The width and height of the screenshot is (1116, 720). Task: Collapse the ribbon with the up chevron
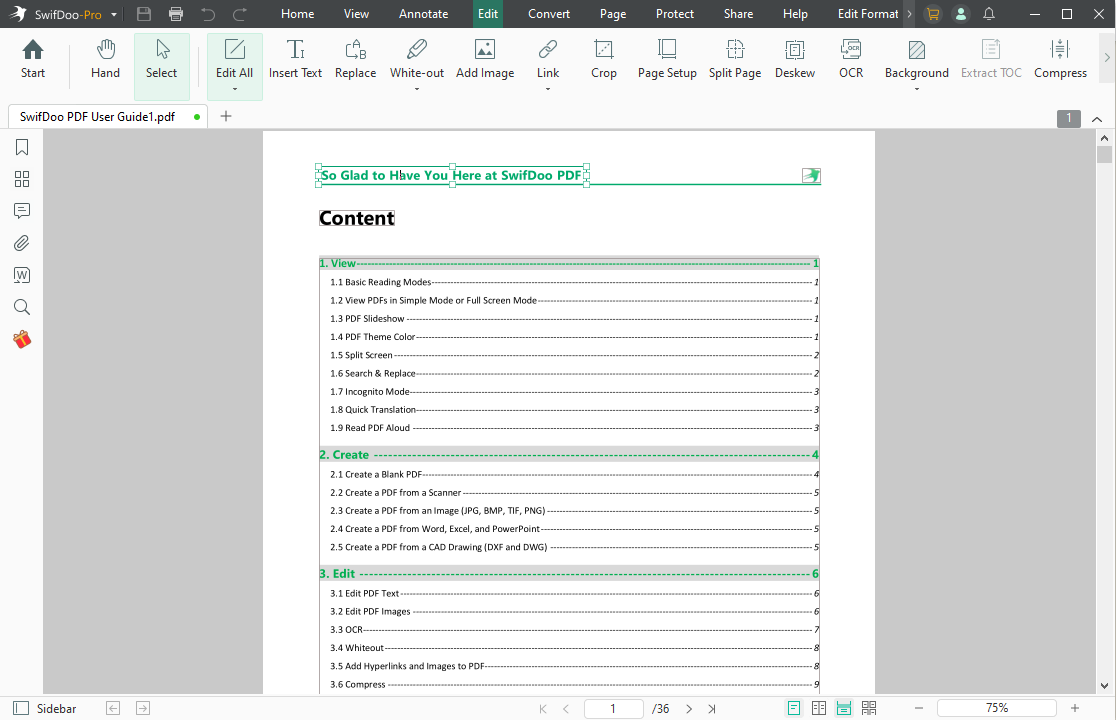coord(1097,119)
